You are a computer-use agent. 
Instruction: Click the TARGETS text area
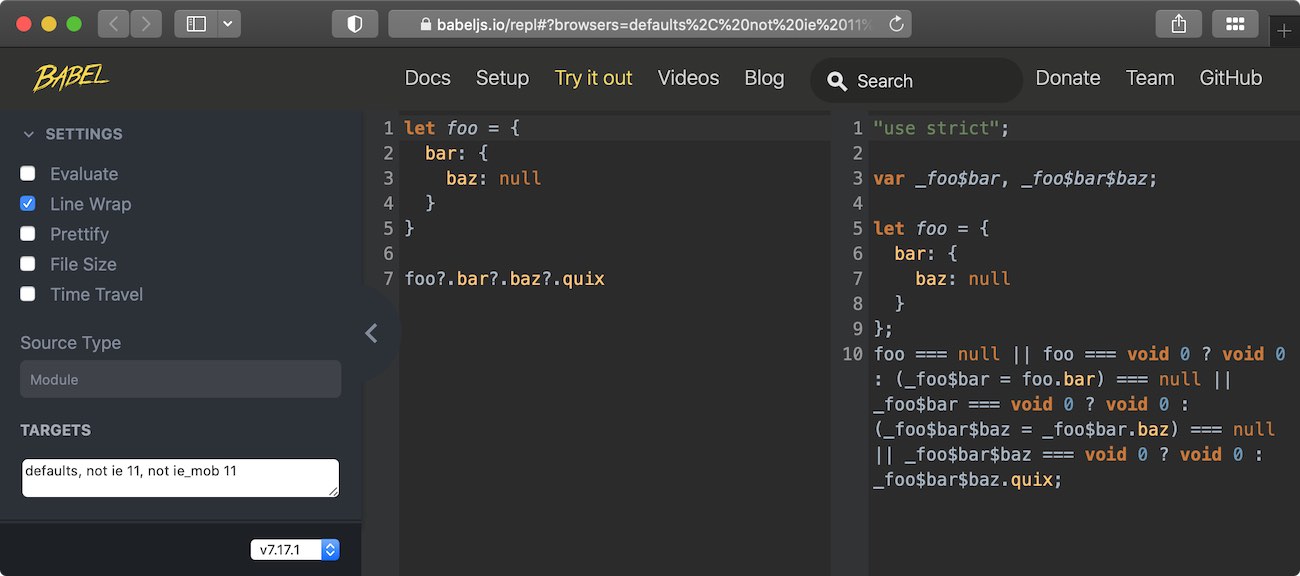pos(180,478)
